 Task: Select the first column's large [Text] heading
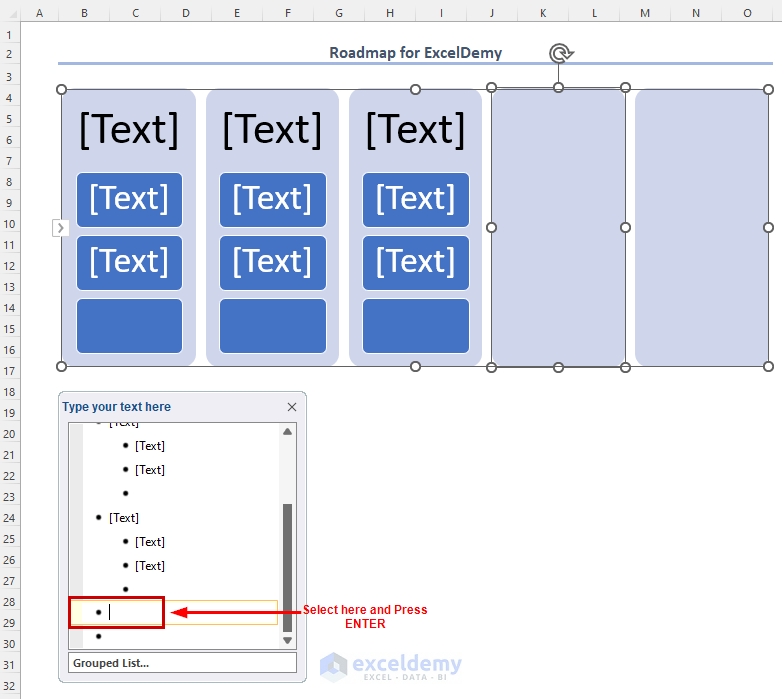129,130
